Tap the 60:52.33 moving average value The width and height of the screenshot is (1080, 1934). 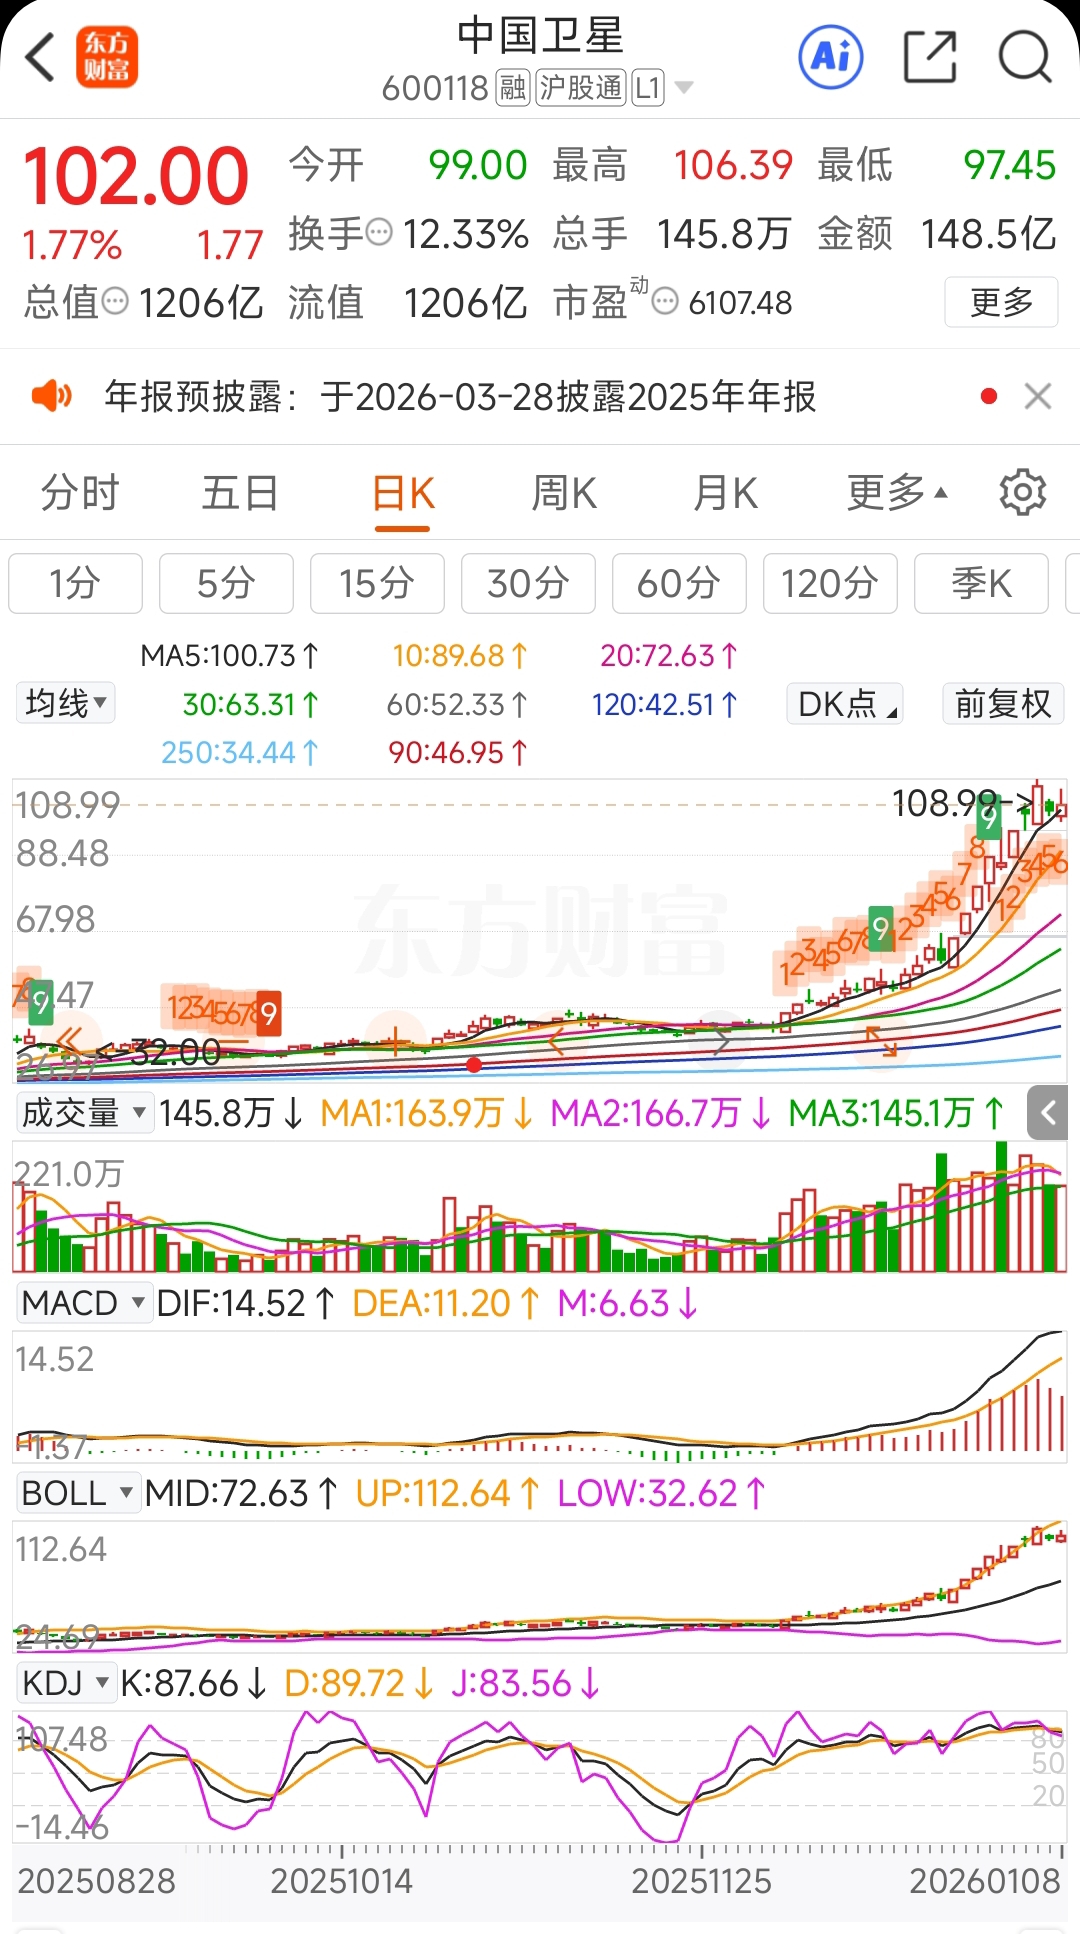point(457,704)
